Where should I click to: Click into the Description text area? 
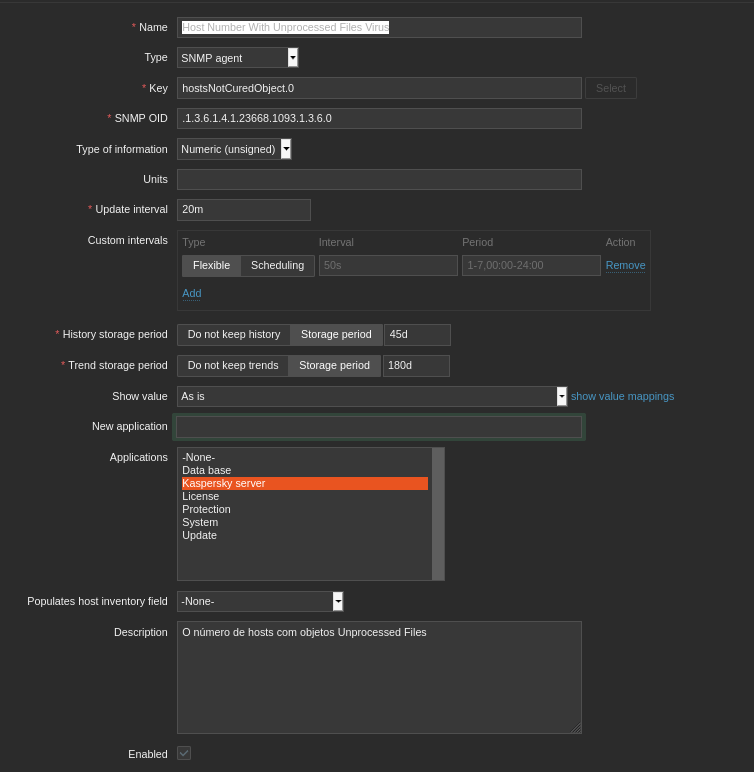coord(379,677)
